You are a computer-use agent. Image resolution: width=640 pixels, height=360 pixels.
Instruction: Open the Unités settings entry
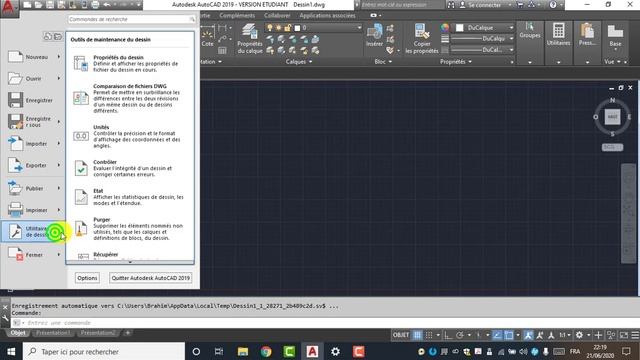[x=130, y=136]
